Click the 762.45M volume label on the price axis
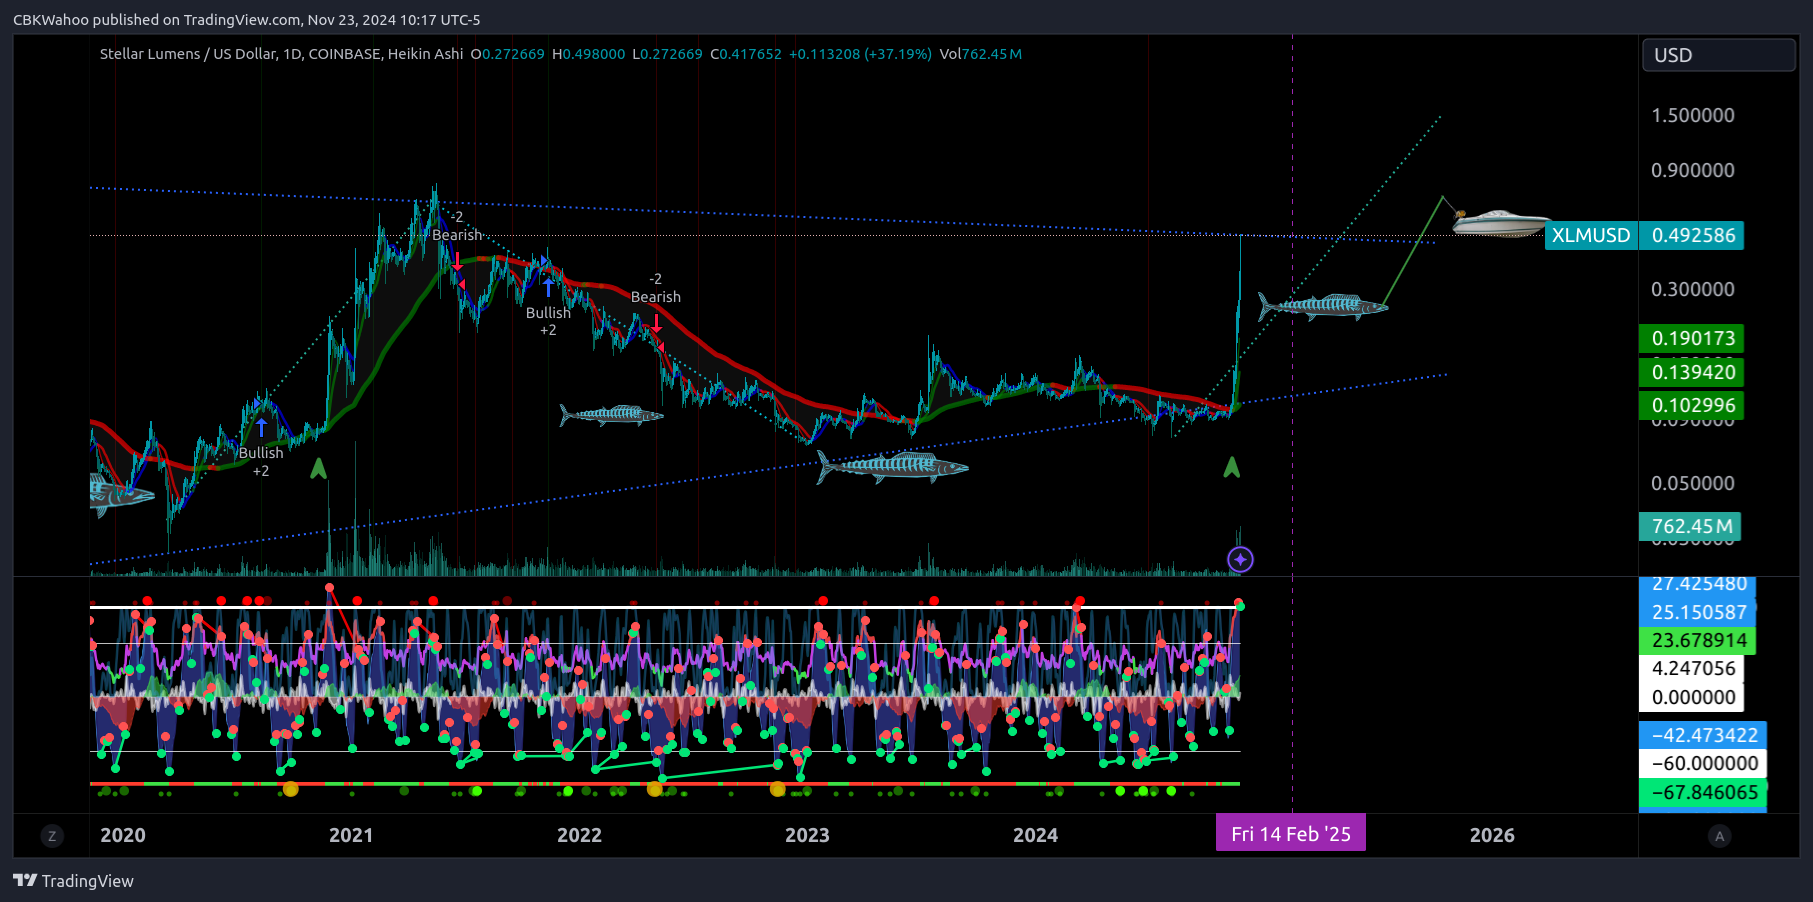This screenshot has height=902, width=1813. [x=1690, y=526]
